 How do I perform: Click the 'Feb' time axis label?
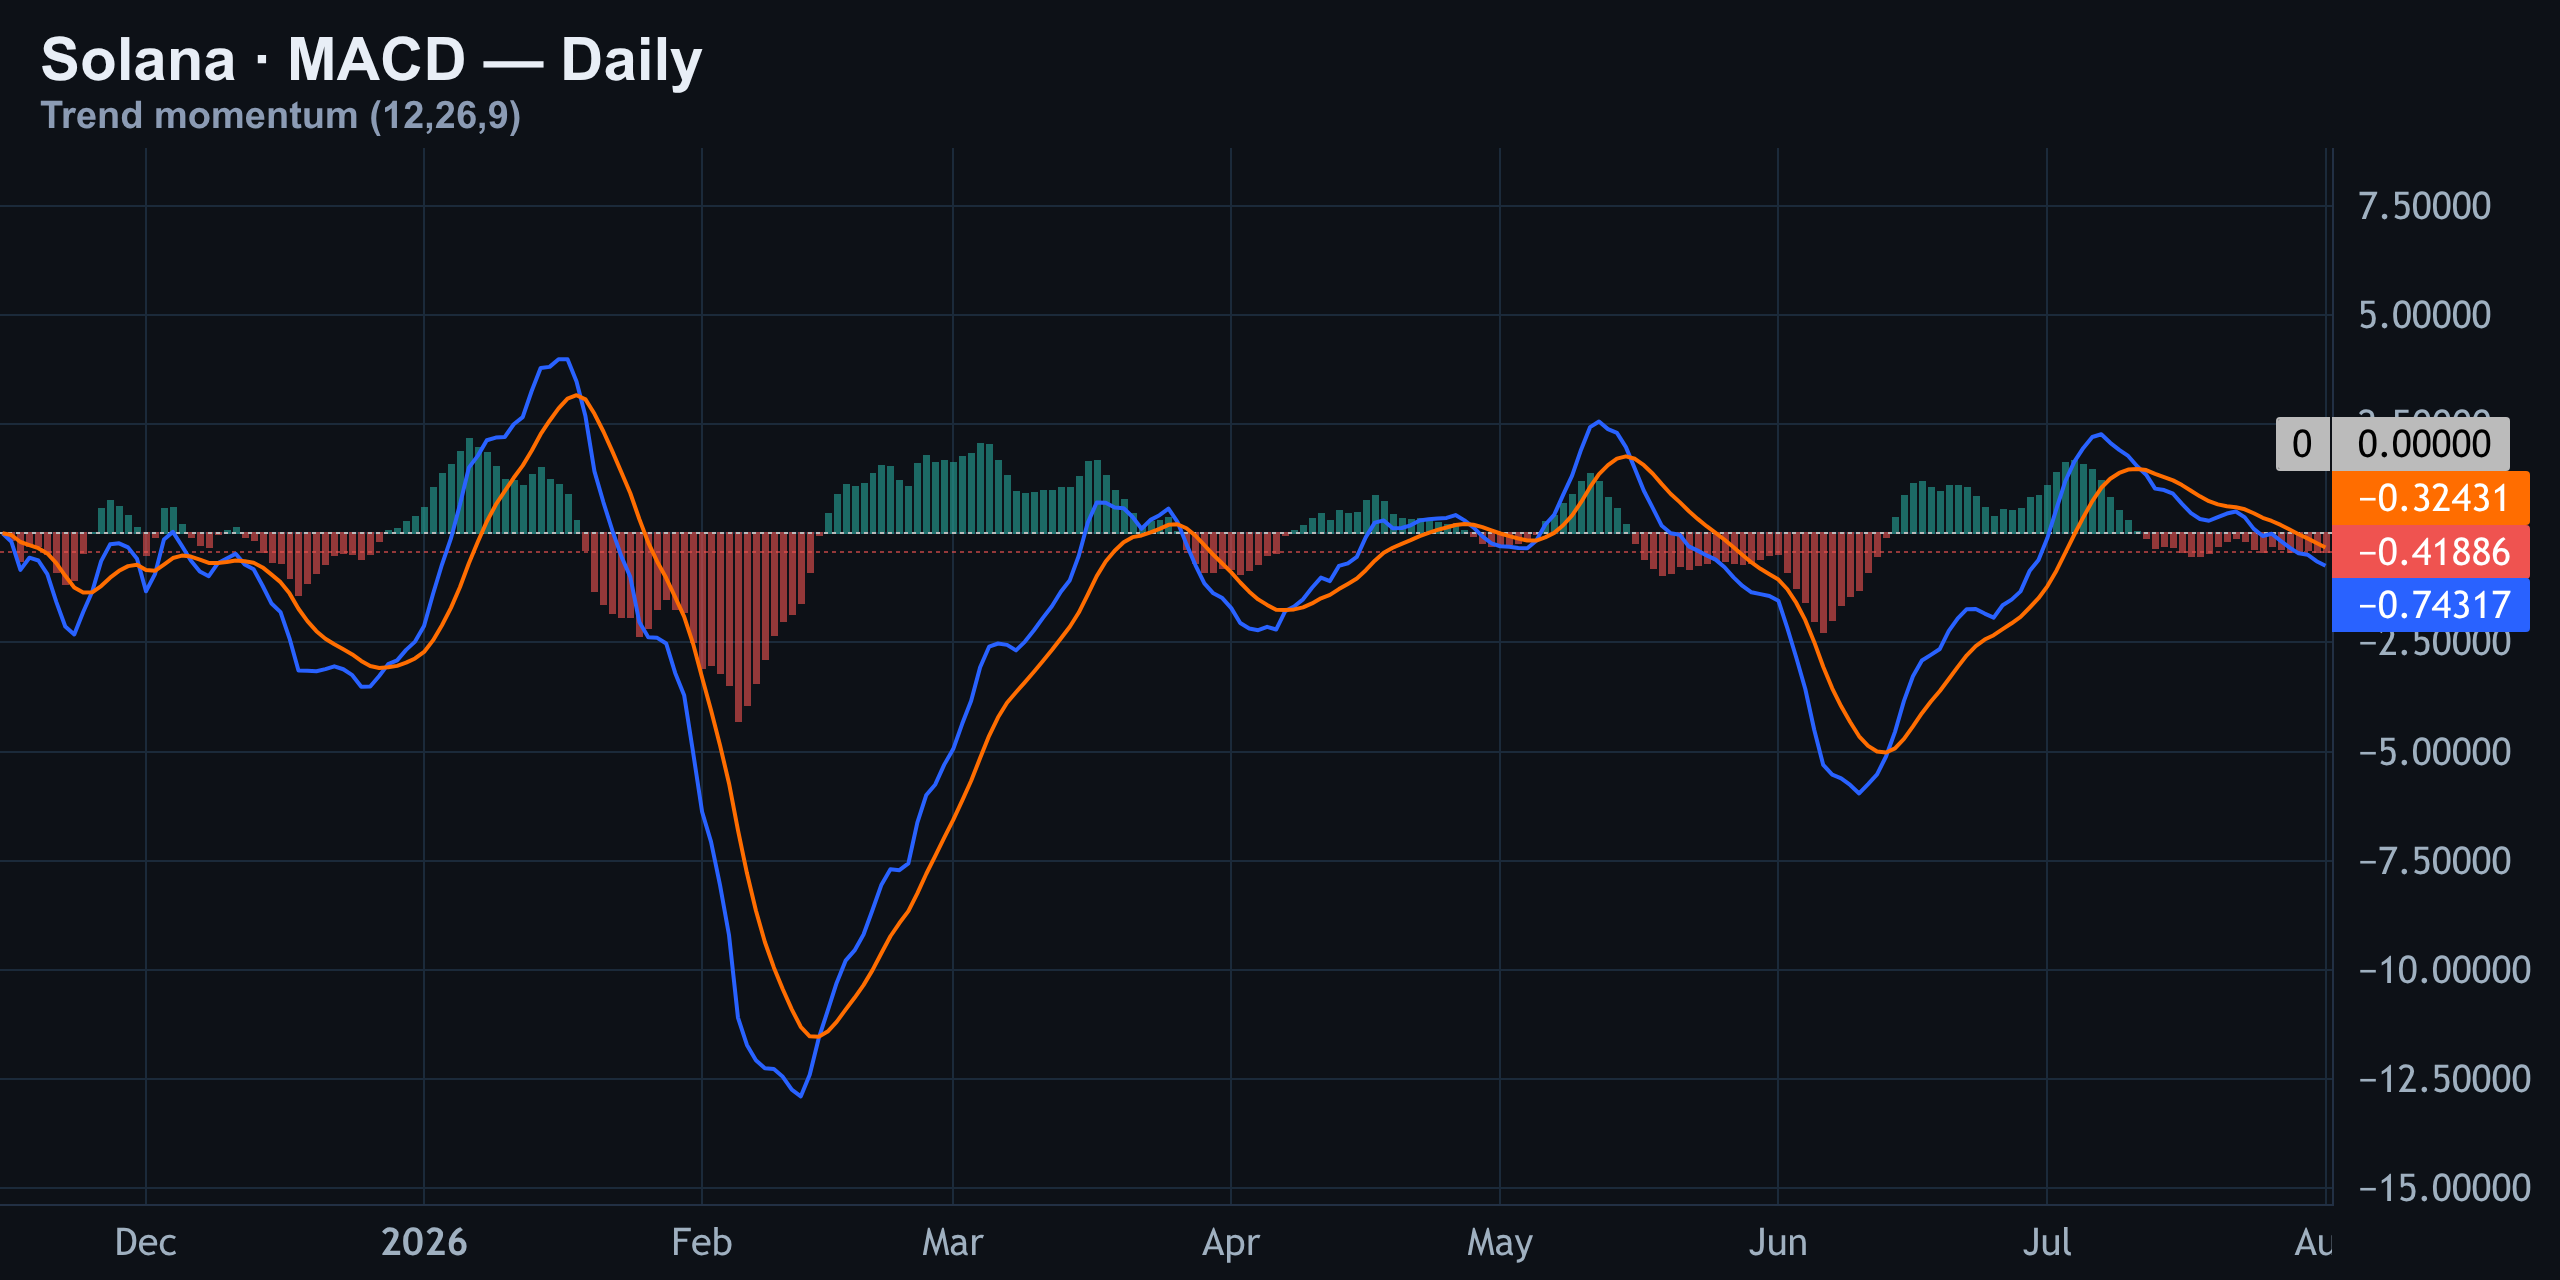702,1242
